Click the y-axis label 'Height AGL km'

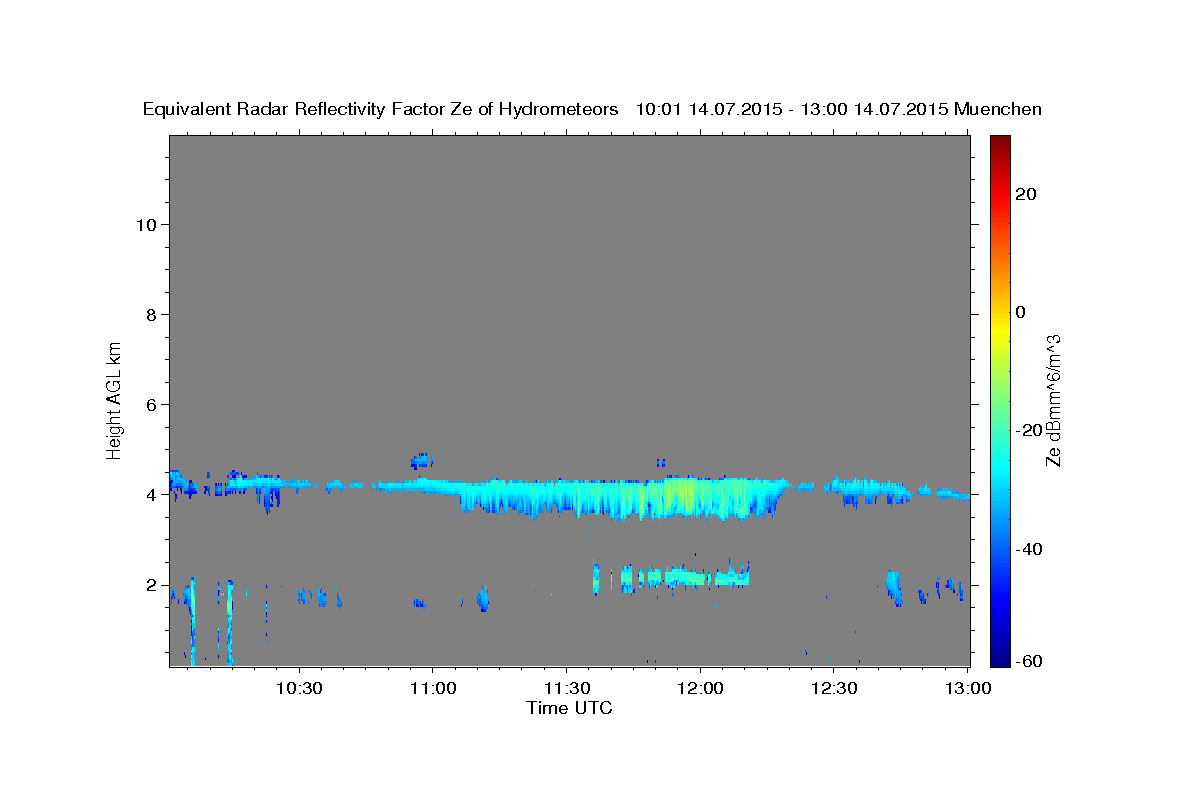[114, 399]
